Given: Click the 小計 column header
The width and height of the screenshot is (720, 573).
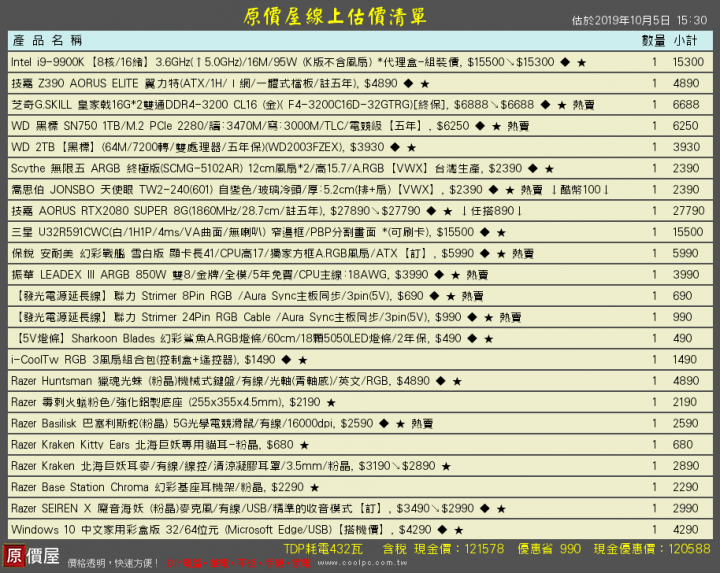Looking at the screenshot, I should tap(685, 41).
